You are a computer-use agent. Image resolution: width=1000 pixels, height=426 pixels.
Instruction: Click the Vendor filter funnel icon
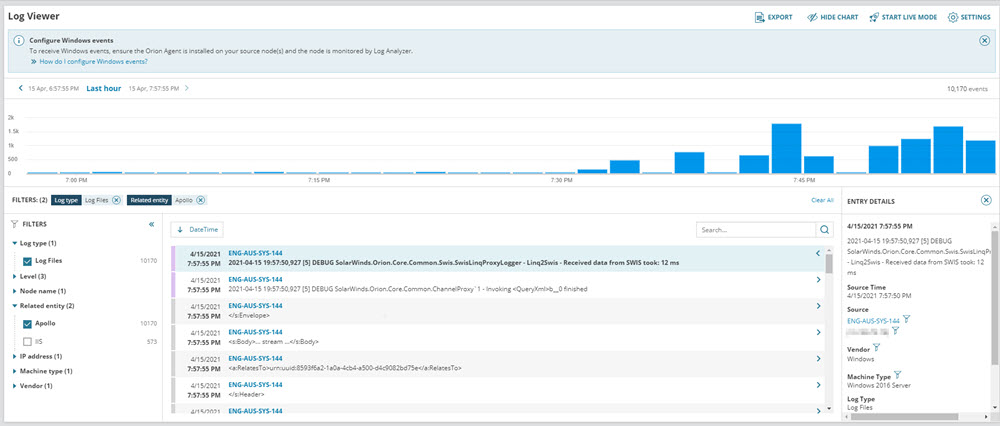(876, 347)
